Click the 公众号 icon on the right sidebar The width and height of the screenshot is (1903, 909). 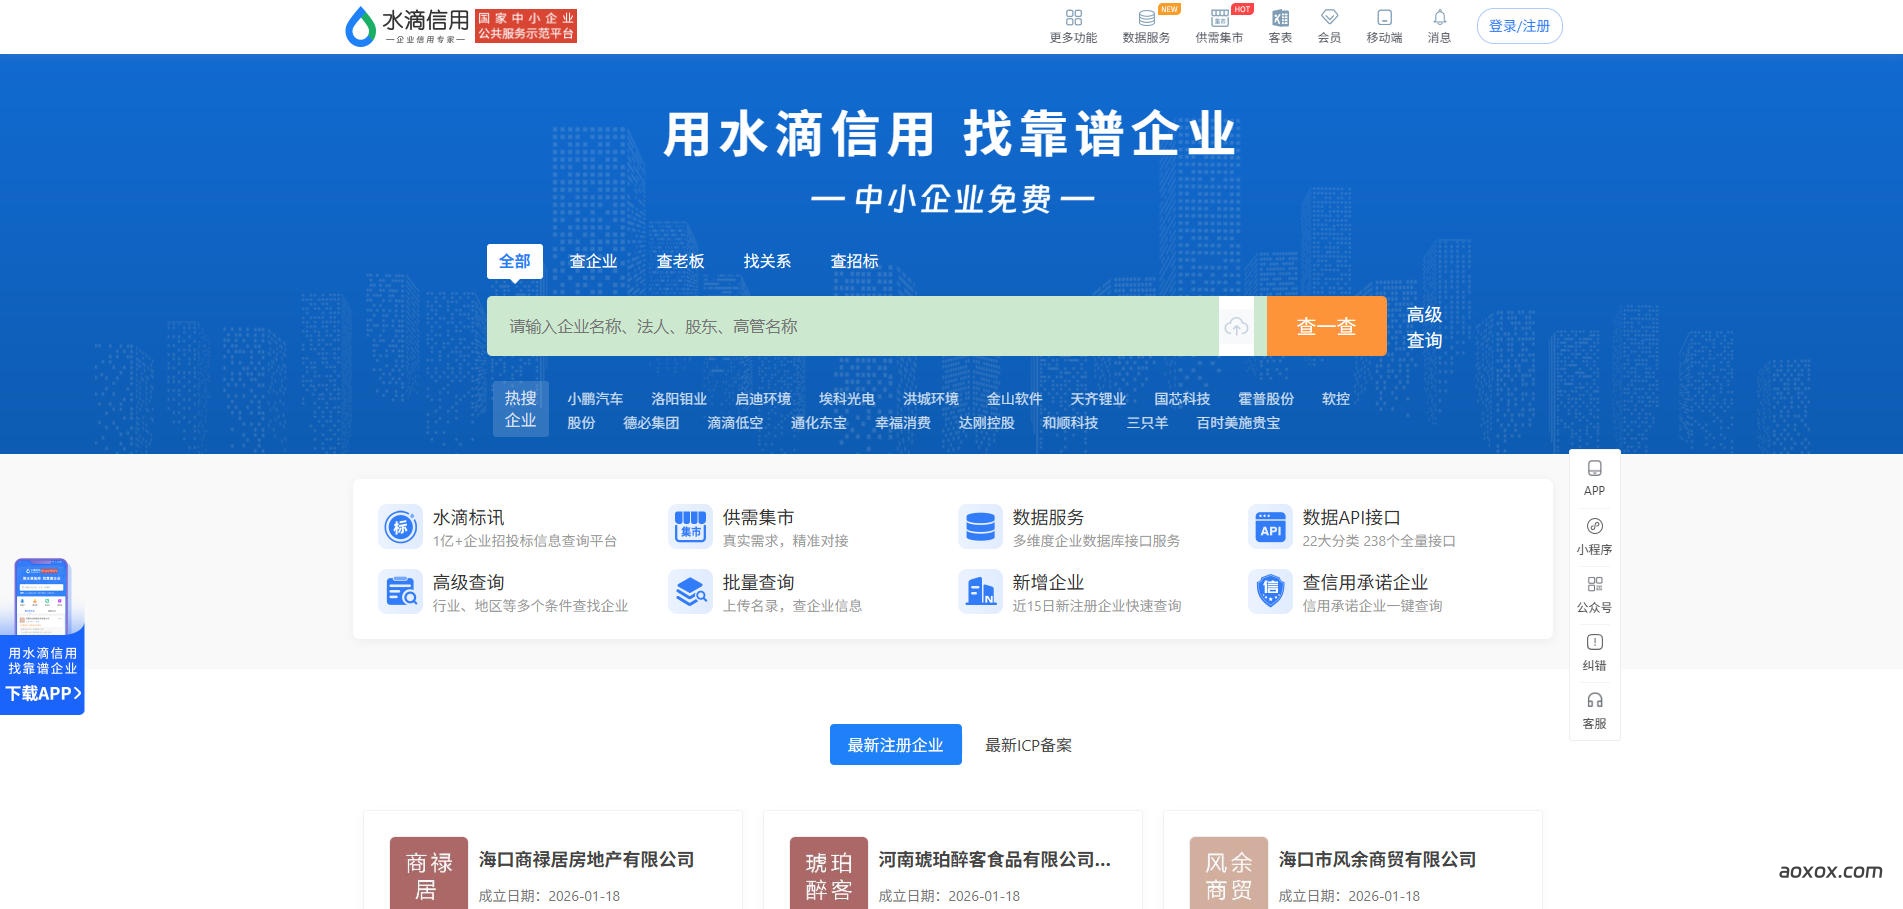click(x=1594, y=585)
